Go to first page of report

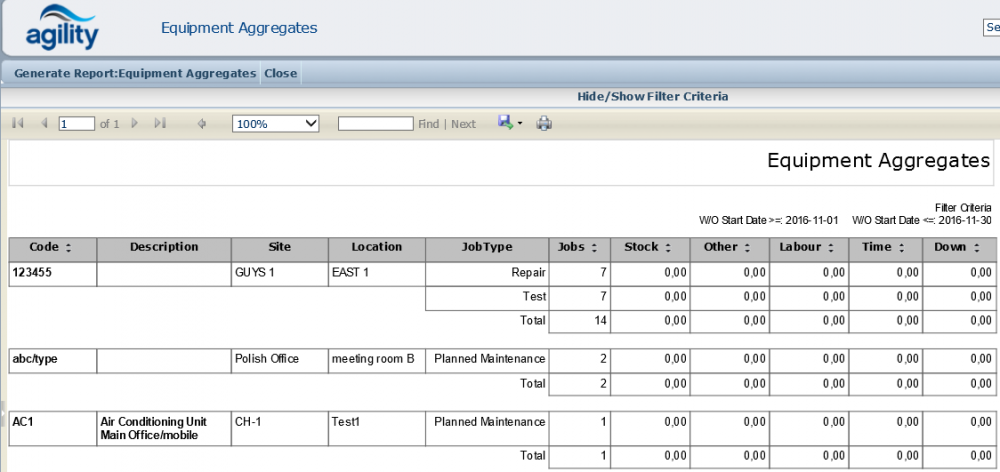[x=18, y=123]
